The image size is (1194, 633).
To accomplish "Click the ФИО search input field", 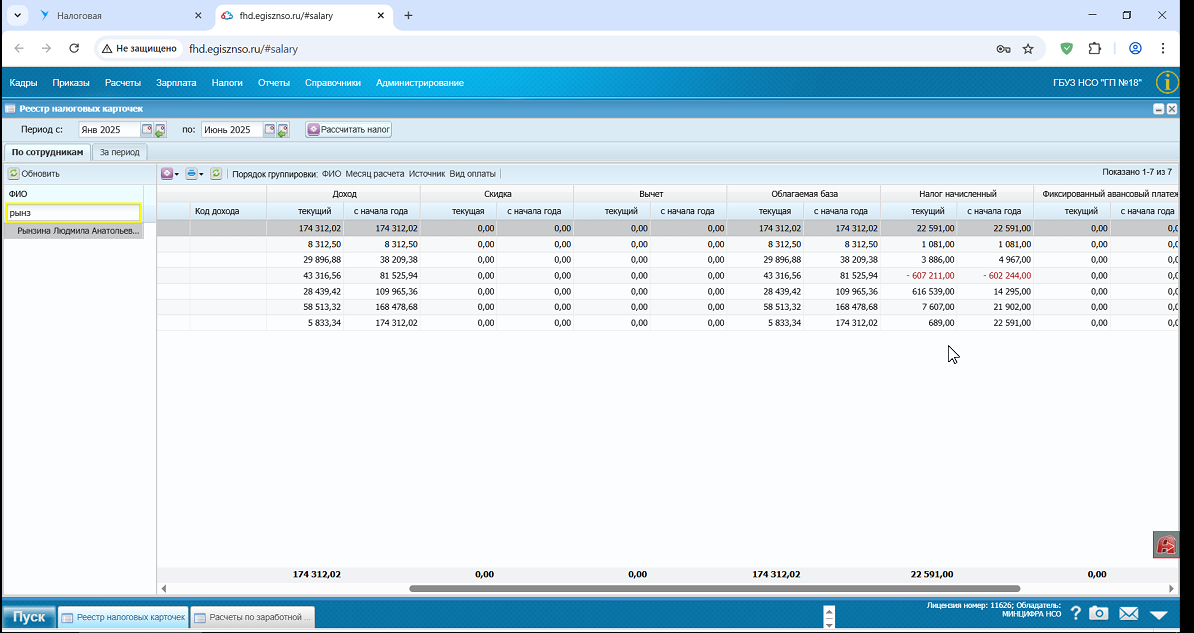I will point(74,213).
